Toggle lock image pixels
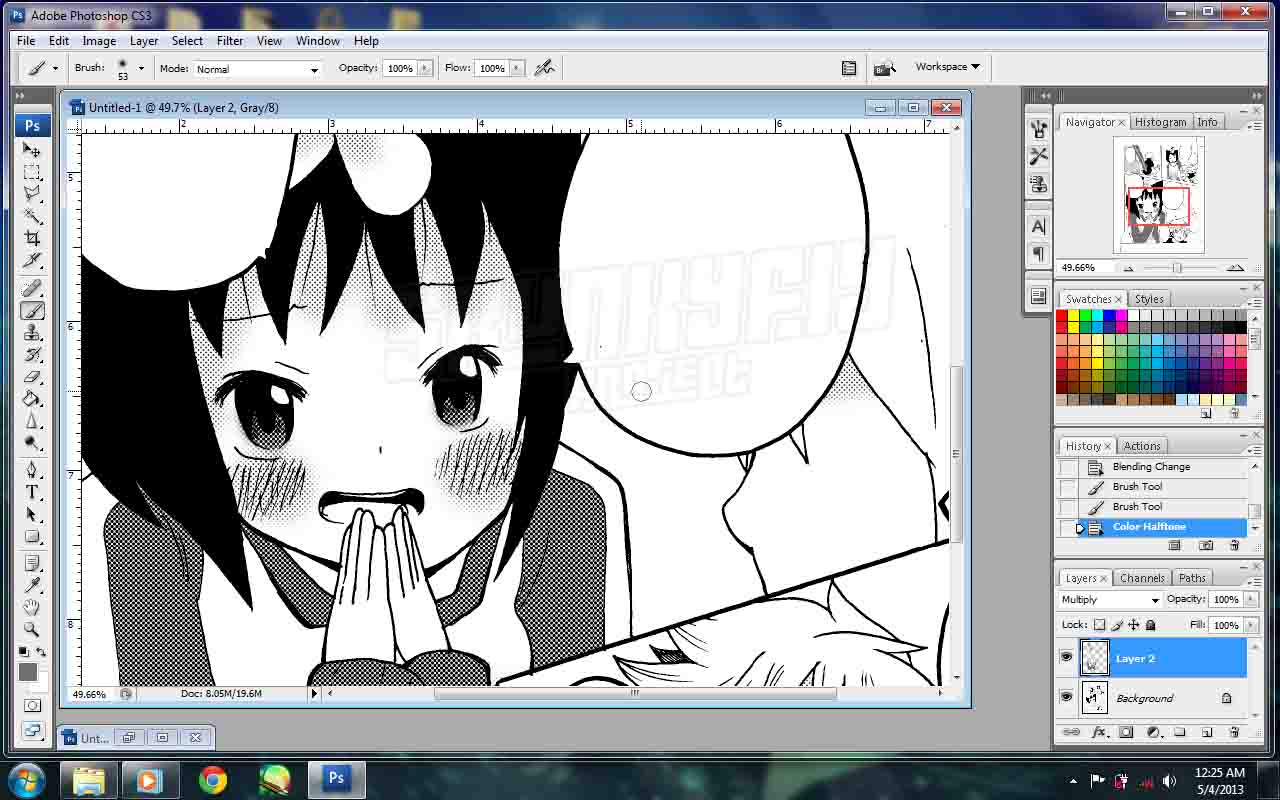The width and height of the screenshot is (1280, 800). click(x=1117, y=625)
